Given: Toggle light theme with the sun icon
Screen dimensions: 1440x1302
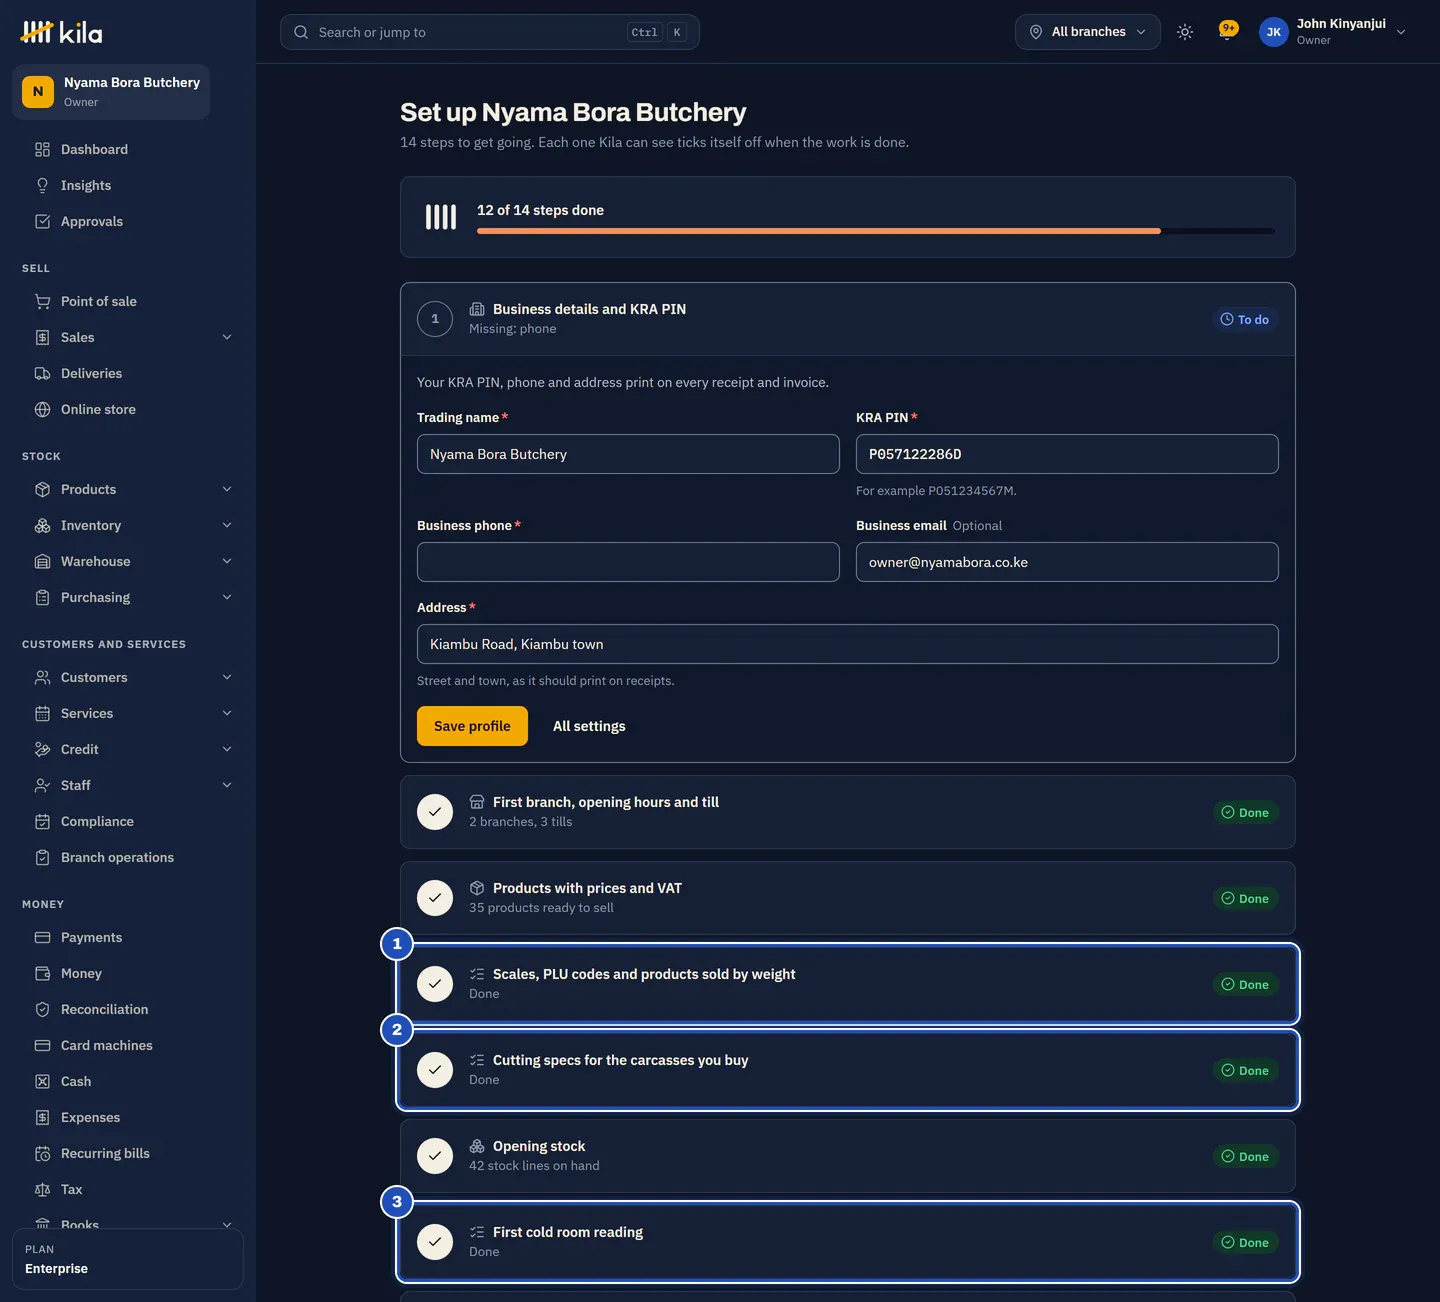Looking at the screenshot, I should (x=1185, y=32).
